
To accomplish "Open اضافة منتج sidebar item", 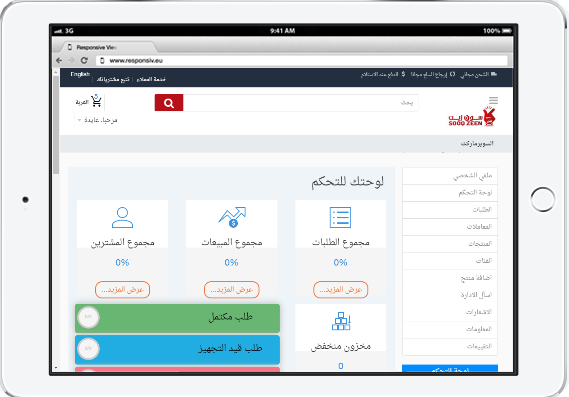I will pos(450,278).
